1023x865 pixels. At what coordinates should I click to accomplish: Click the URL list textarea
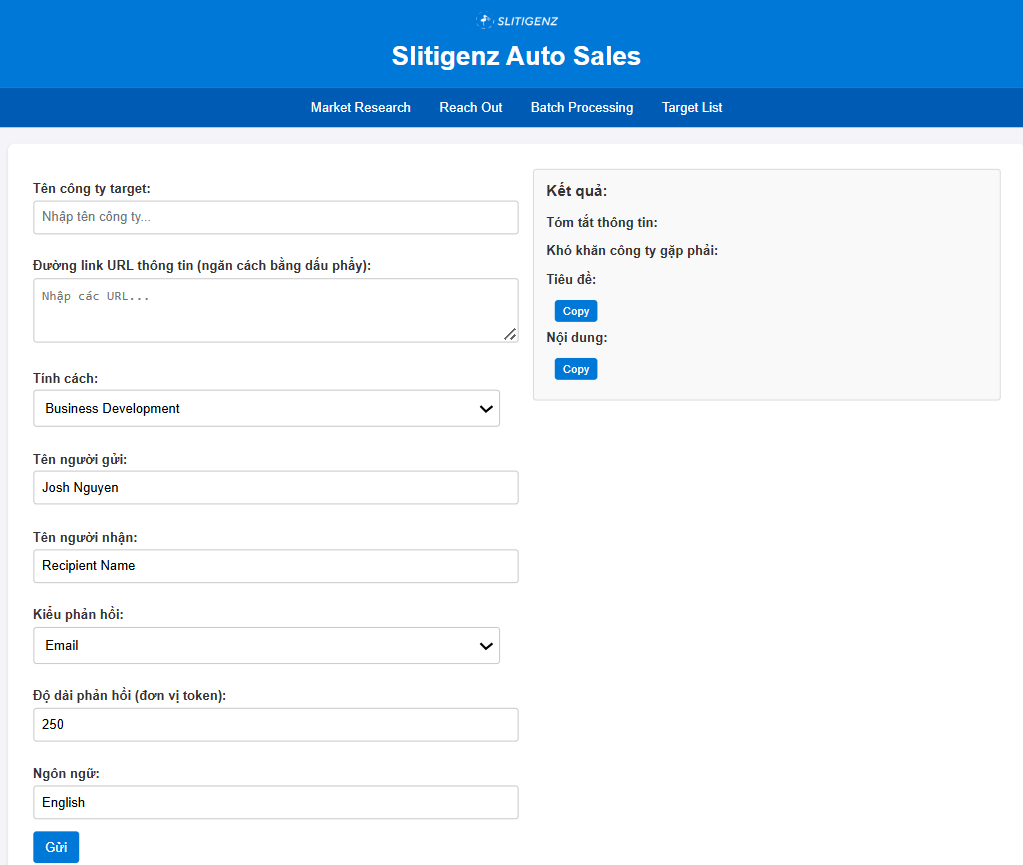[x=275, y=305]
